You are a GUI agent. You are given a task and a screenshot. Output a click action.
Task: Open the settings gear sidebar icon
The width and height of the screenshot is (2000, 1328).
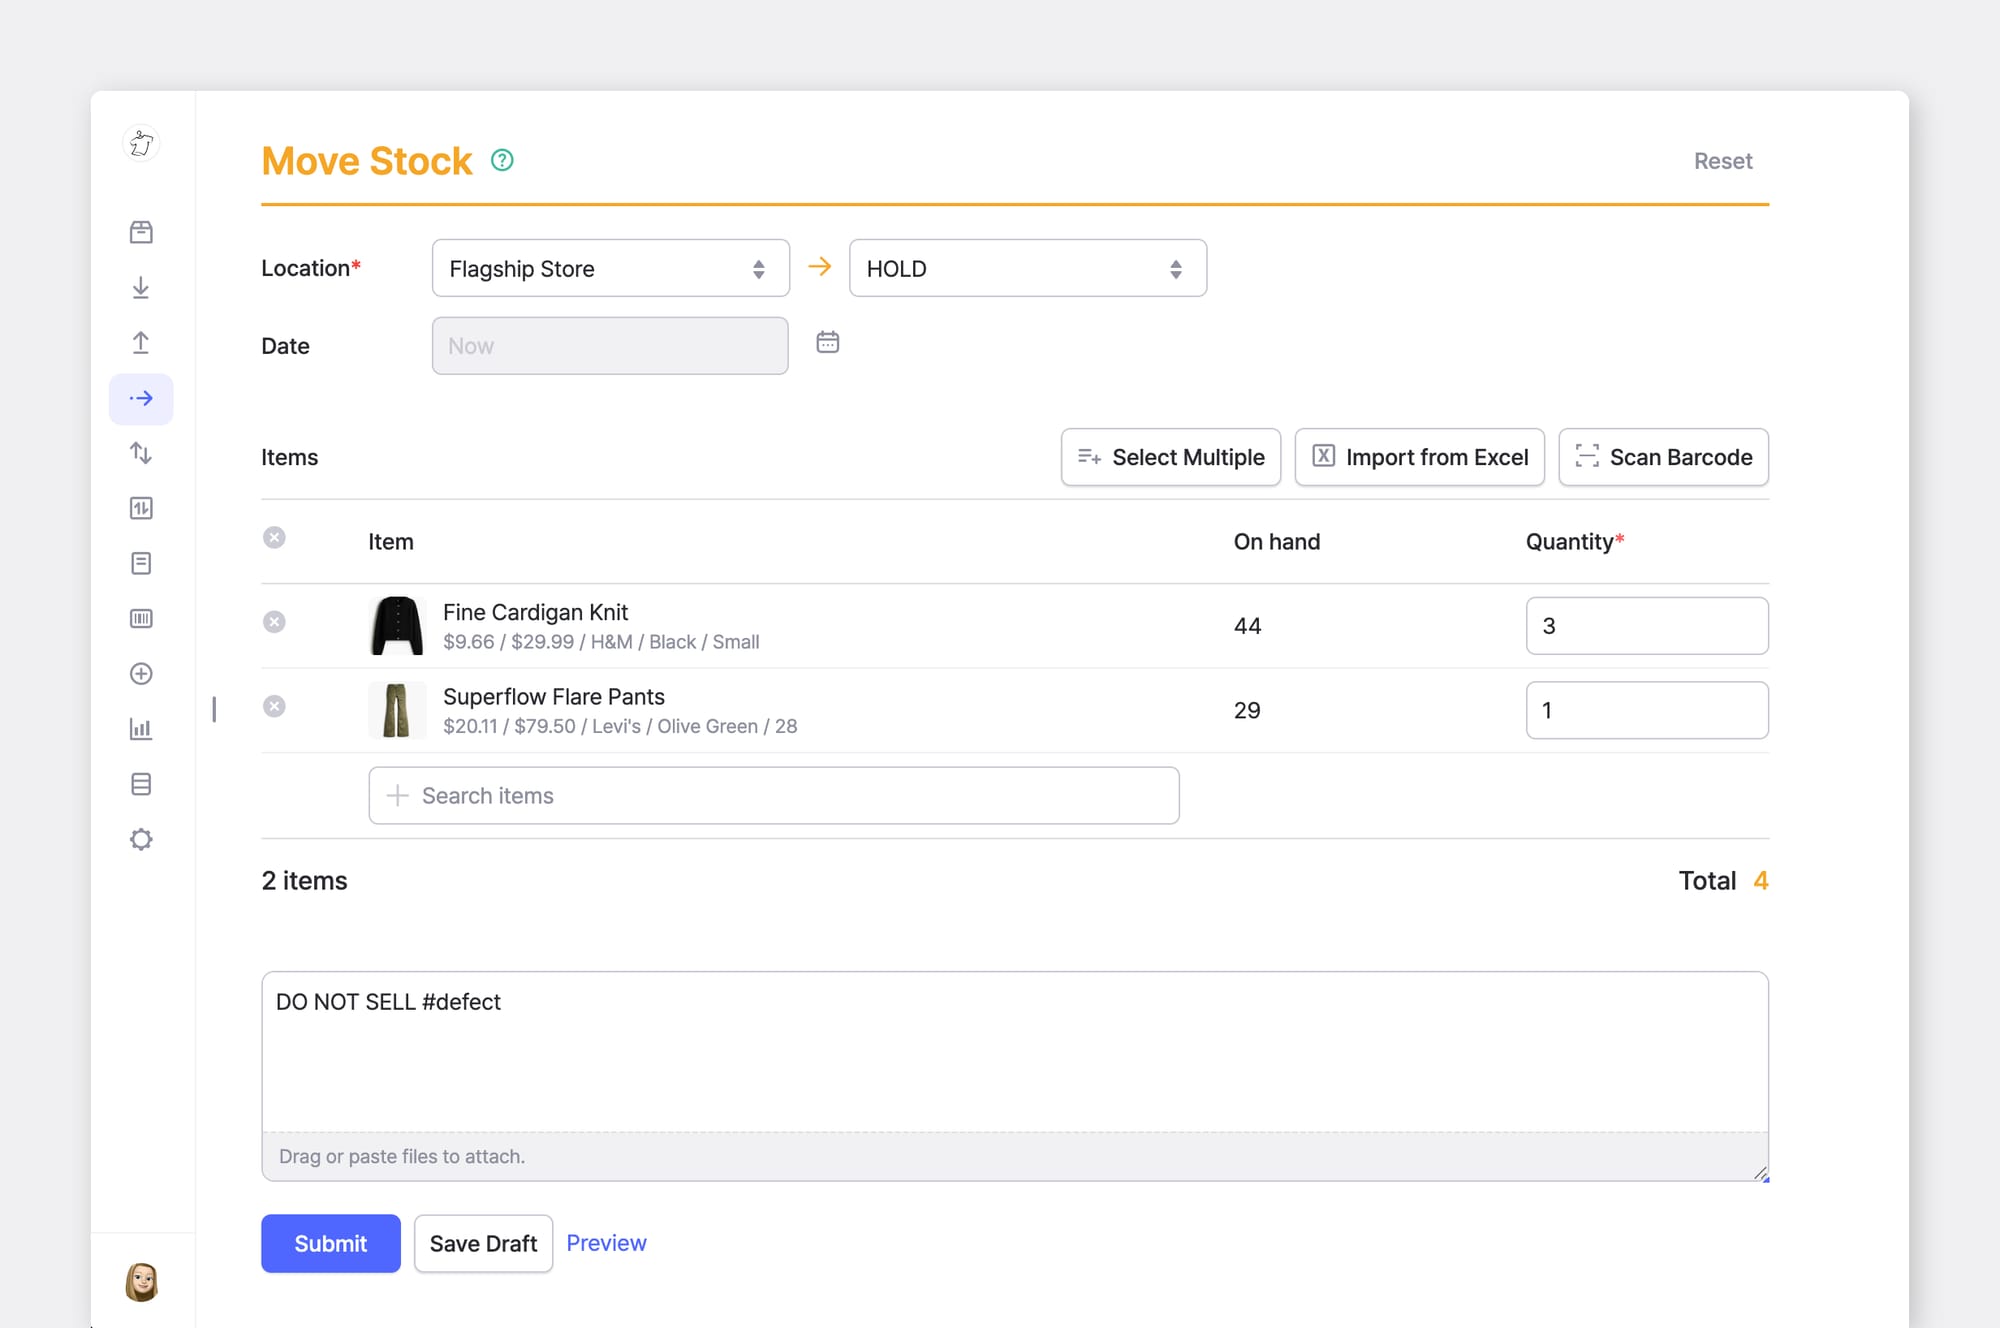(x=141, y=839)
